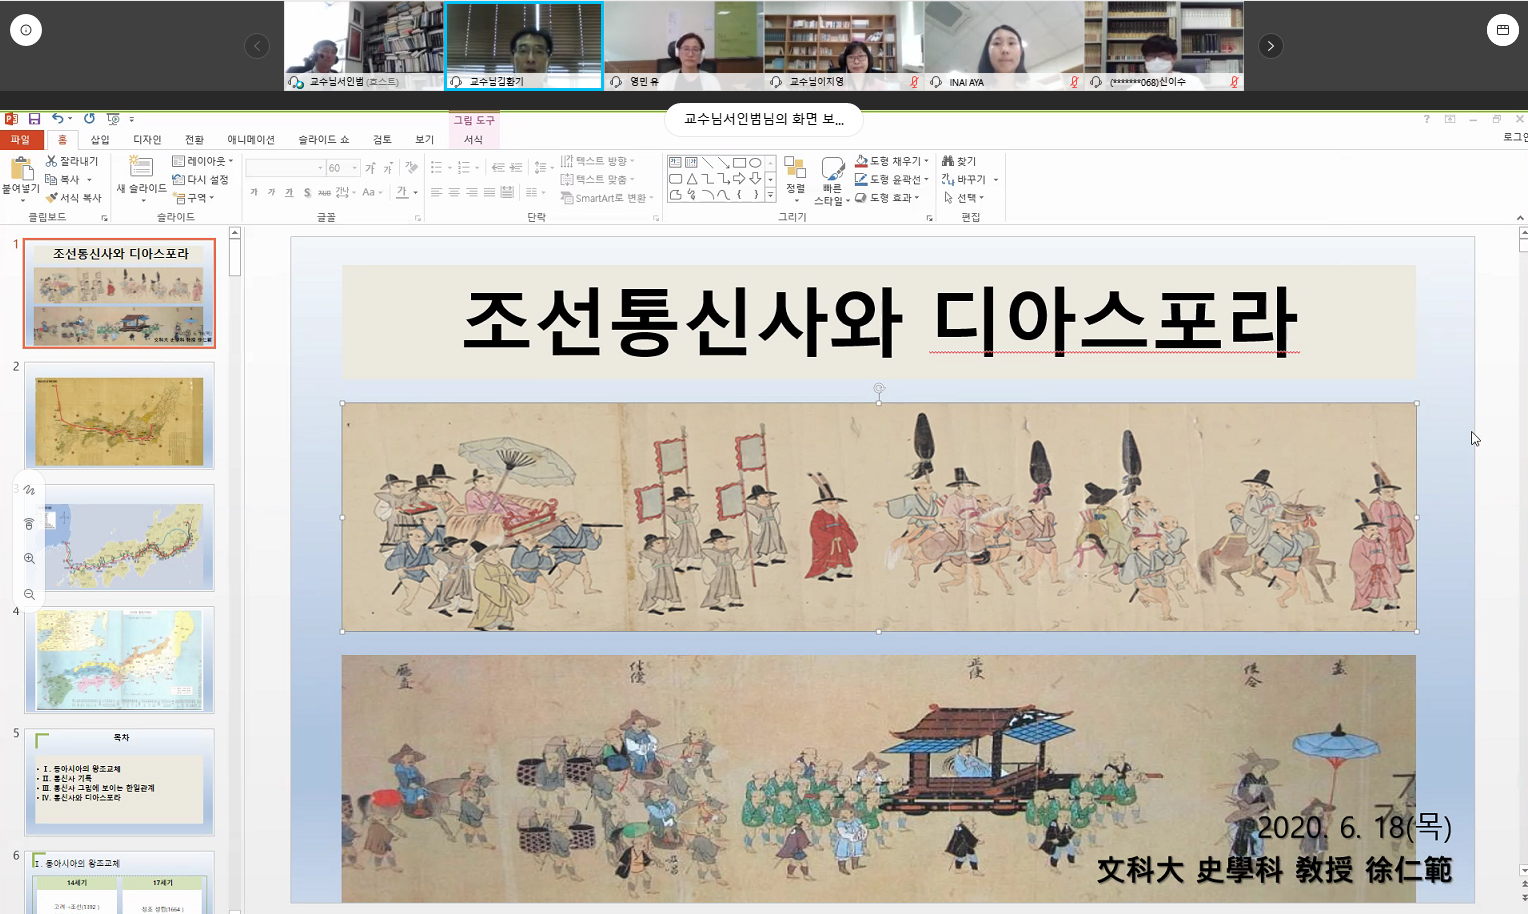Click Find (찾기) binoculars icon
Image resolution: width=1528 pixels, height=914 pixels.
(x=948, y=161)
